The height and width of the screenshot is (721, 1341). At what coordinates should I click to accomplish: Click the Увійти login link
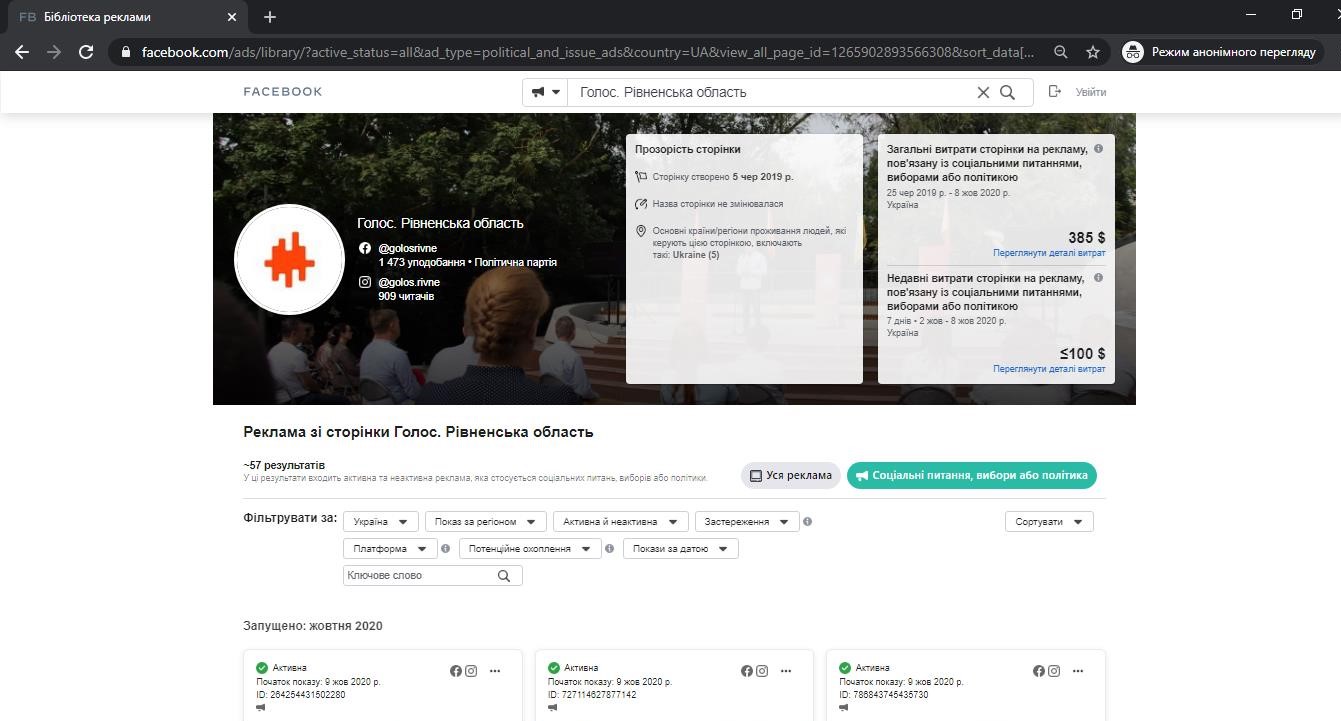click(x=1091, y=92)
